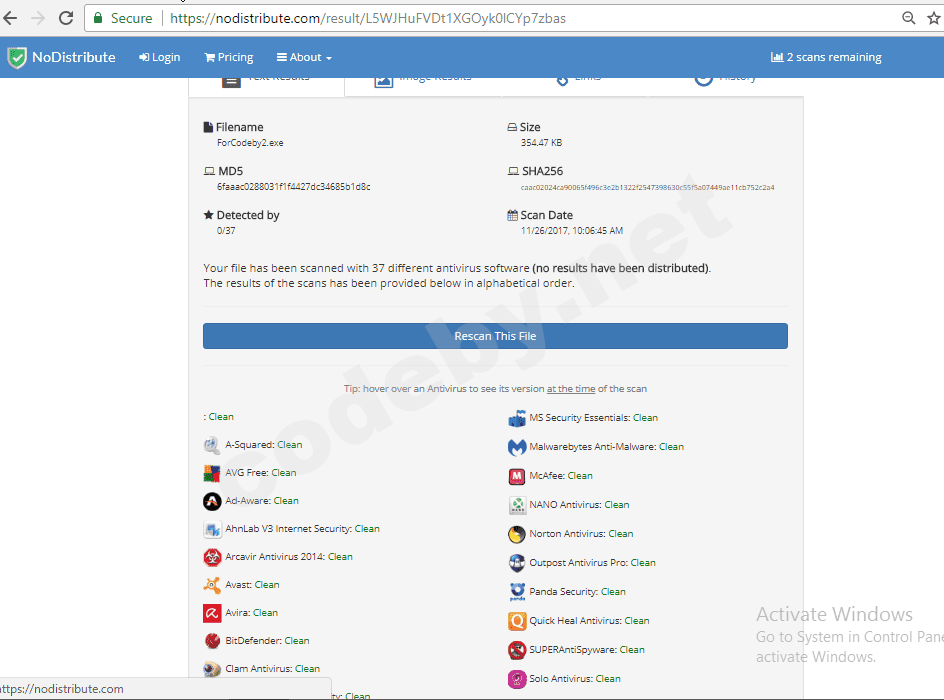Click the 2 scans remaining indicator
Viewport: 944px width, 700px height.
click(826, 57)
